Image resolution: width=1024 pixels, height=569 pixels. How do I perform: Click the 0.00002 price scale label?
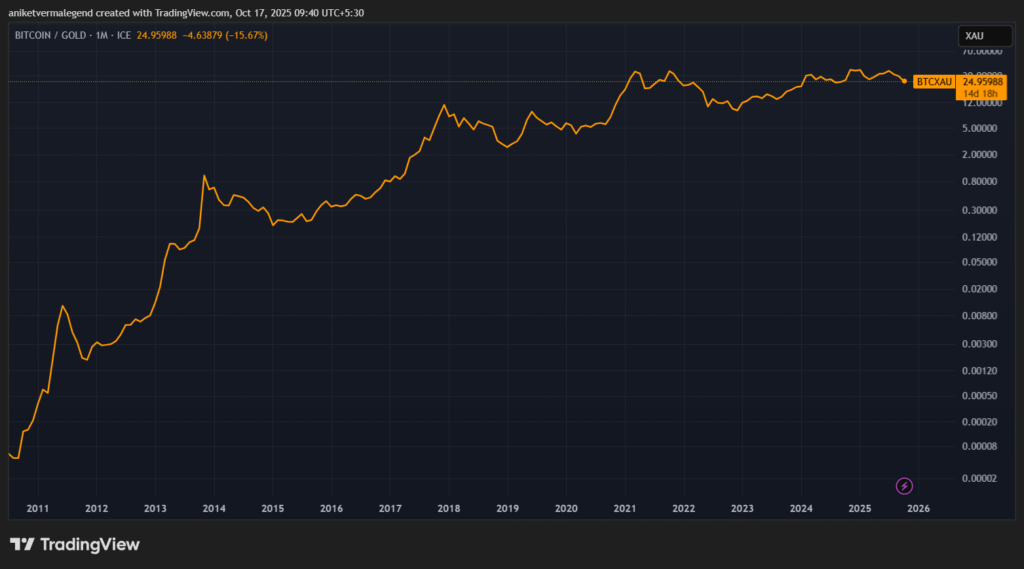point(981,478)
